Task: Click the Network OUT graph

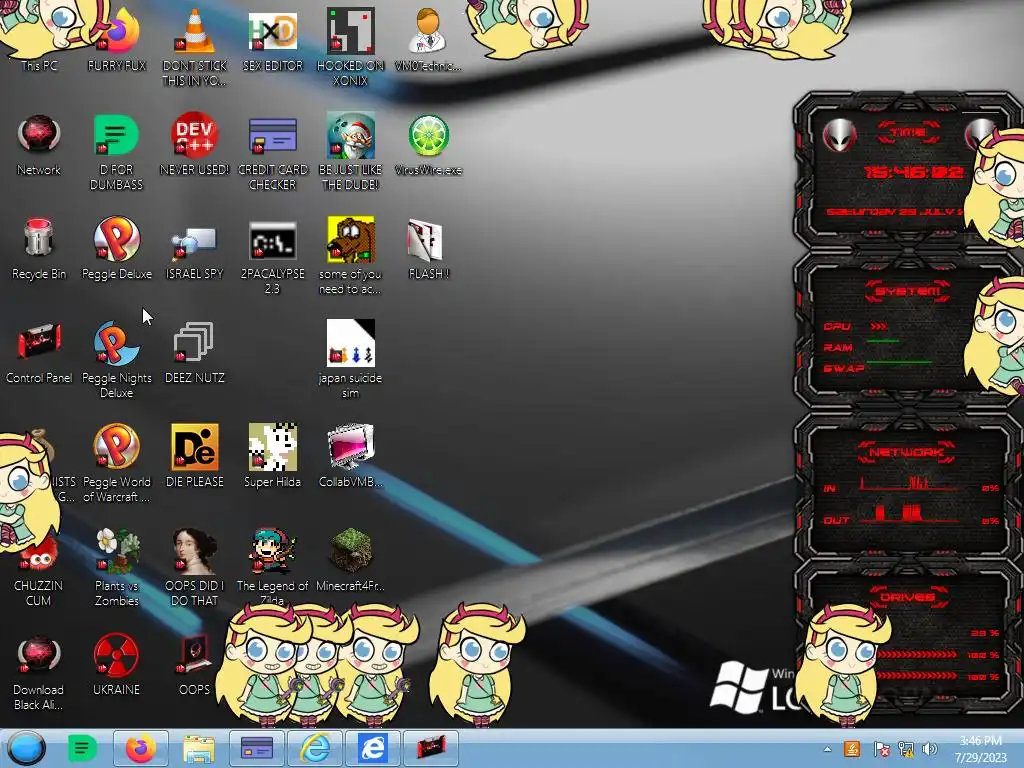Action: pos(910,513)
